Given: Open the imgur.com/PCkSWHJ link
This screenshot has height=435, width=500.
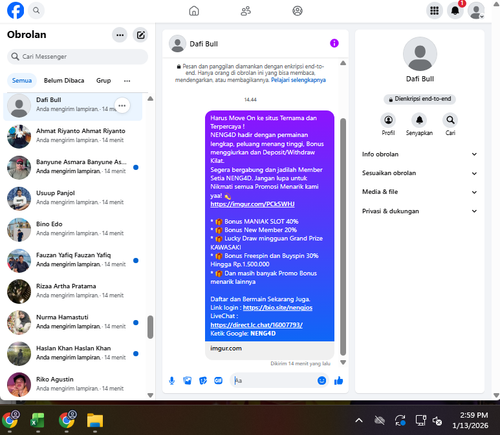Looking at the screenshot, I should (252, 204).
